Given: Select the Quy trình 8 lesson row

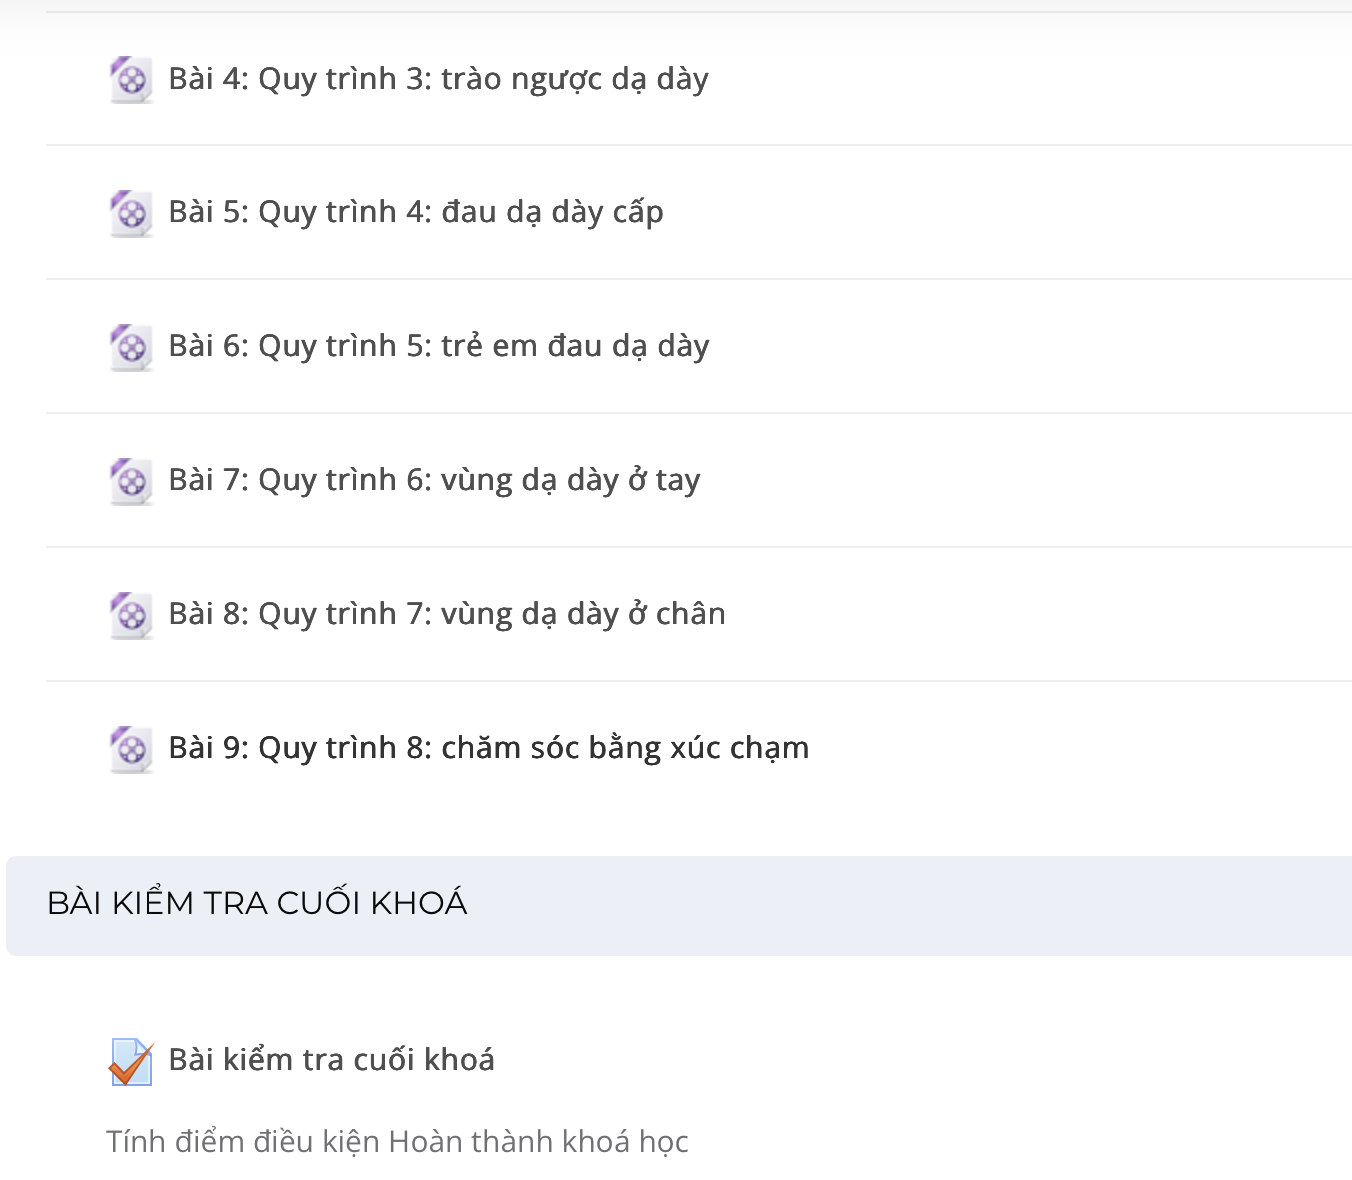Looking at the screenshot, I should [x=699, y=749].
